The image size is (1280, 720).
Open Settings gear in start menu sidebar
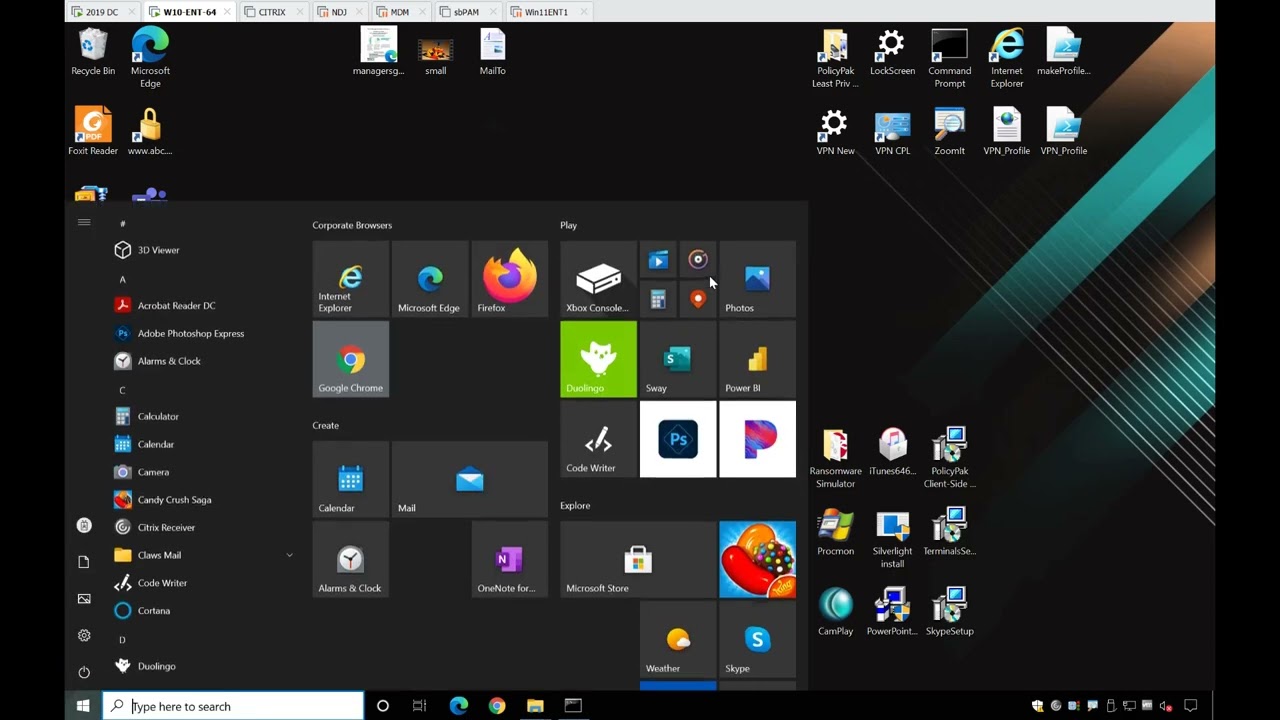84,635
